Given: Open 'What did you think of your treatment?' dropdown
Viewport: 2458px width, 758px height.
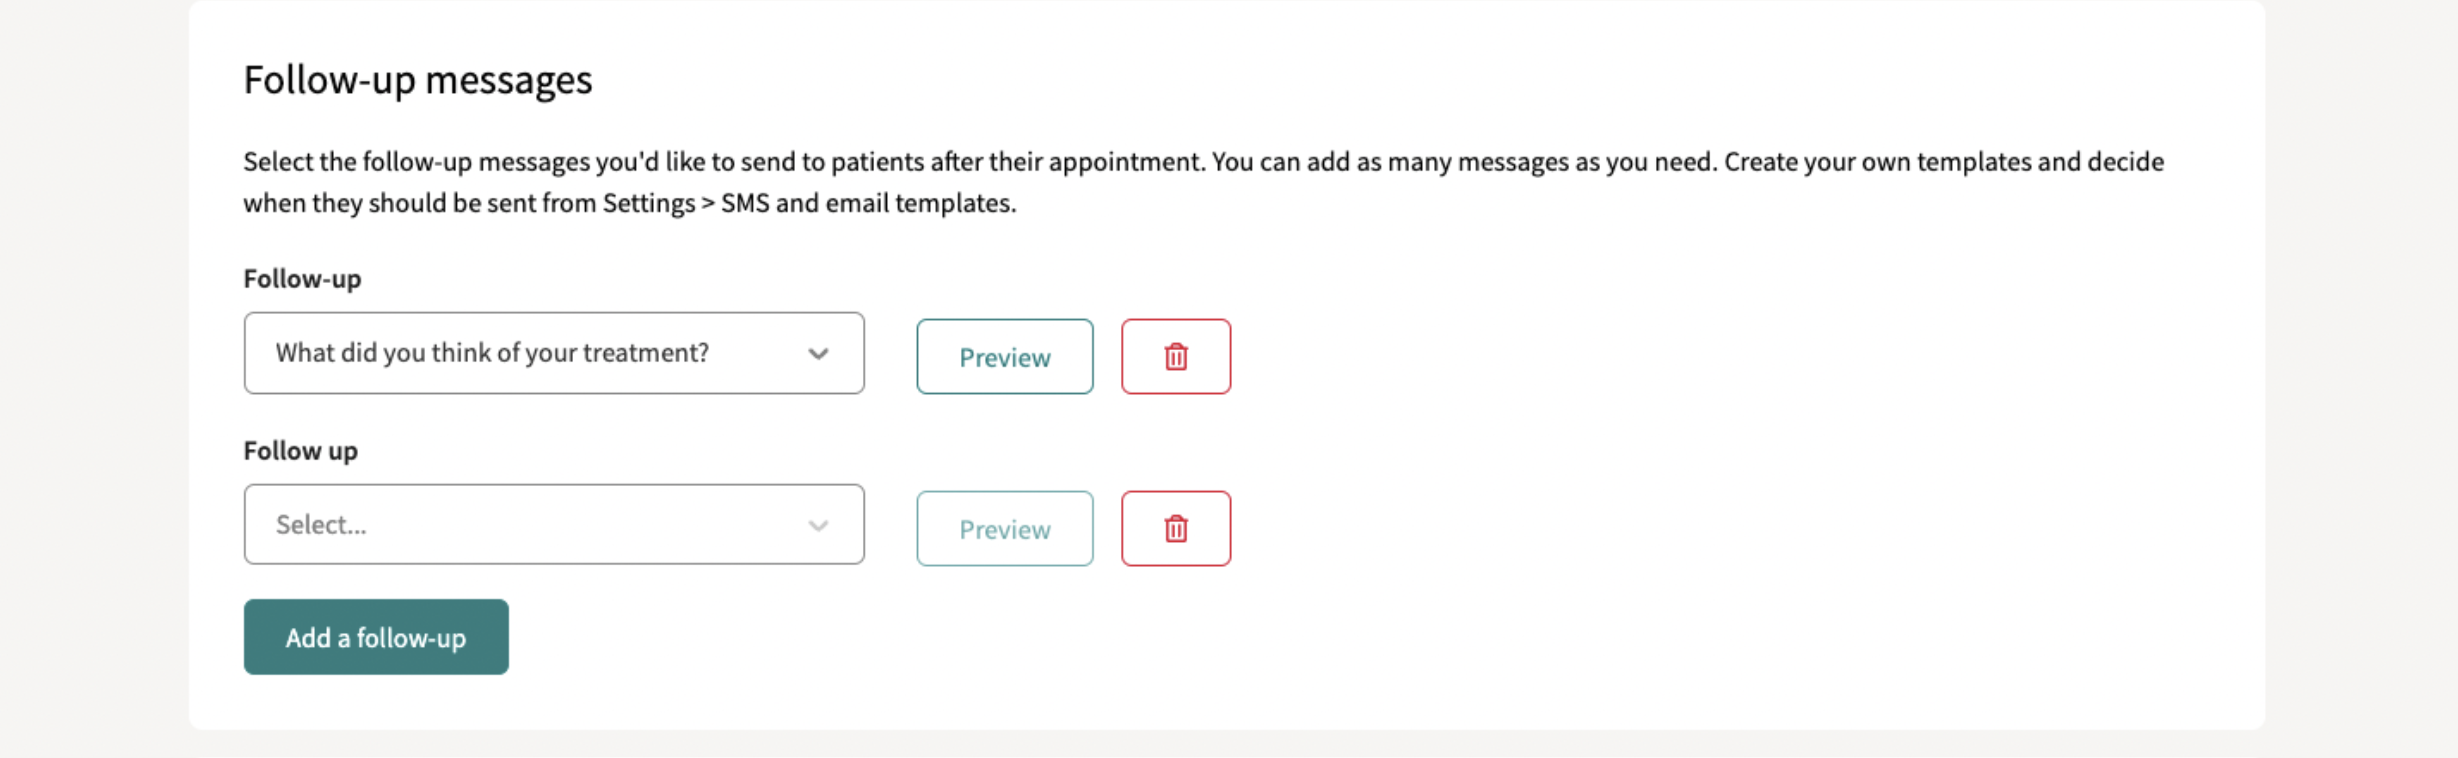Looking at the screenshot, I should click(554, 353).
